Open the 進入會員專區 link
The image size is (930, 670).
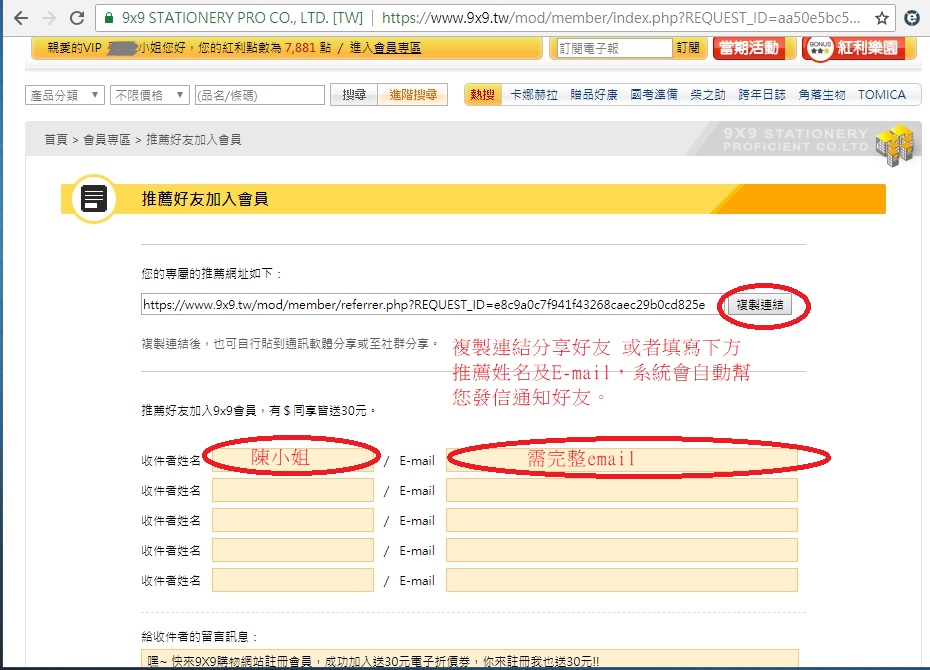[386, 47]
